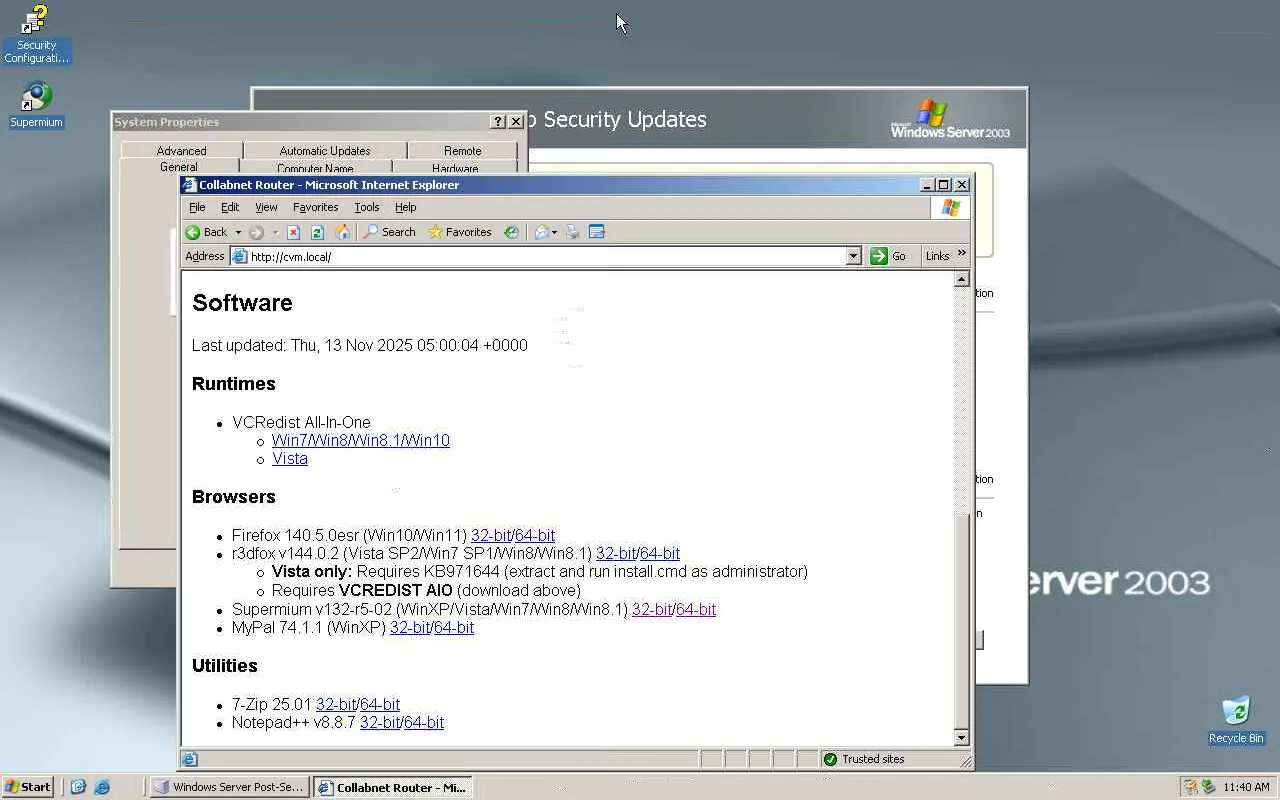Download Notepad++ v8.8.7 32-bit

[x=380, y=722]
